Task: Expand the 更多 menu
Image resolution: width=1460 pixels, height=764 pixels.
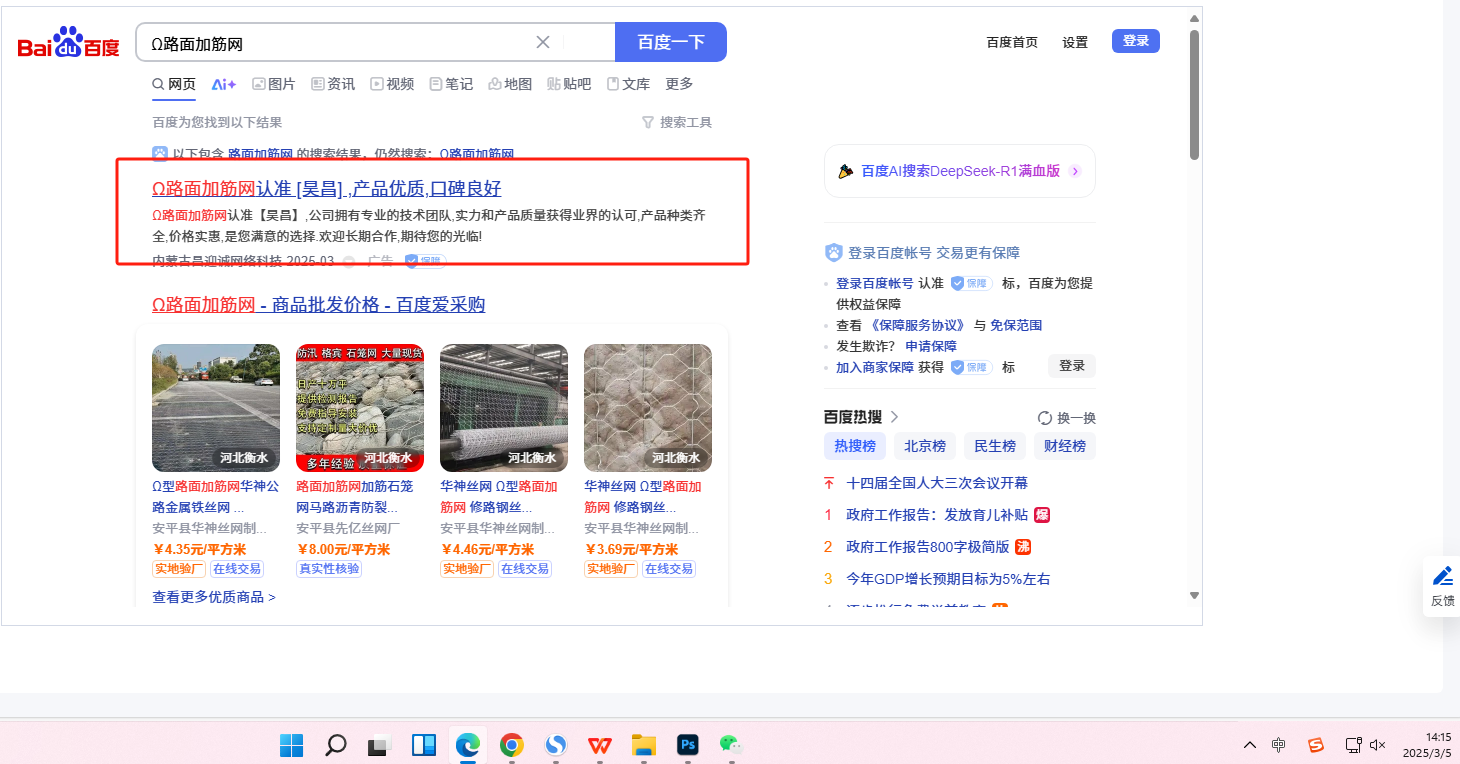Action: click(x=679, y=84)
